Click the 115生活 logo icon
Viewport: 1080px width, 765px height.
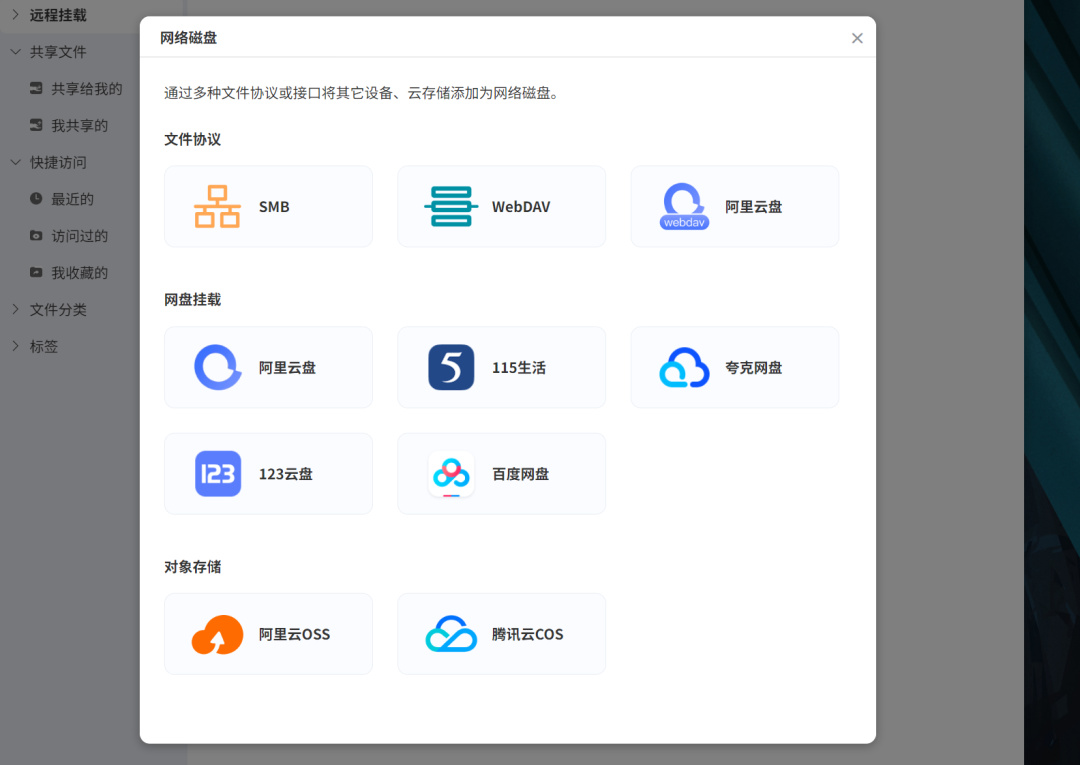[x=451, y=367]
